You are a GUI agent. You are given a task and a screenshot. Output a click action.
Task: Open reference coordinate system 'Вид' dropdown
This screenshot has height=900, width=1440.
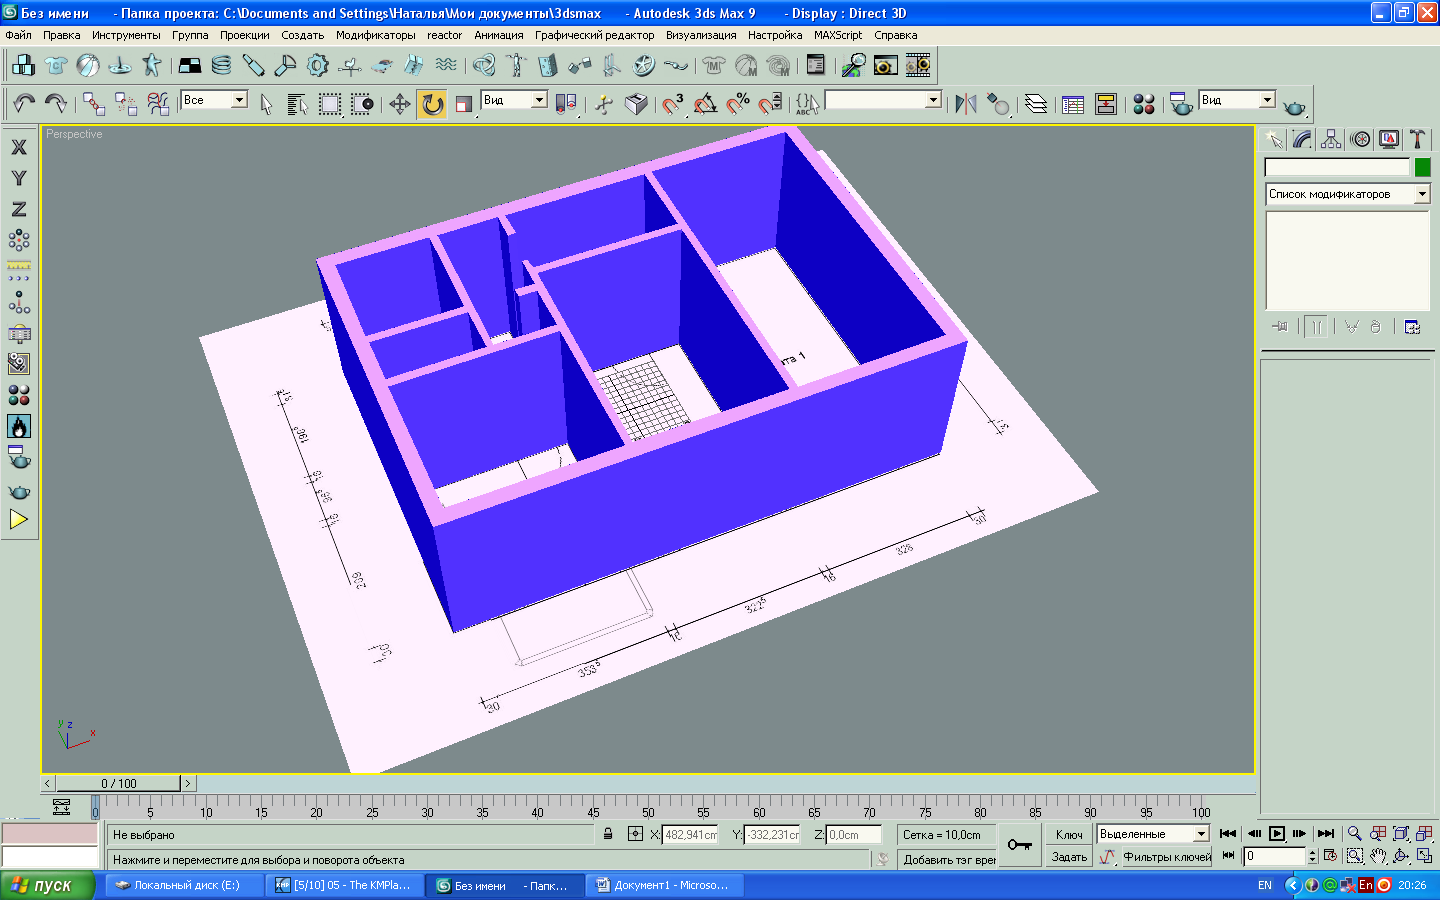539,100
